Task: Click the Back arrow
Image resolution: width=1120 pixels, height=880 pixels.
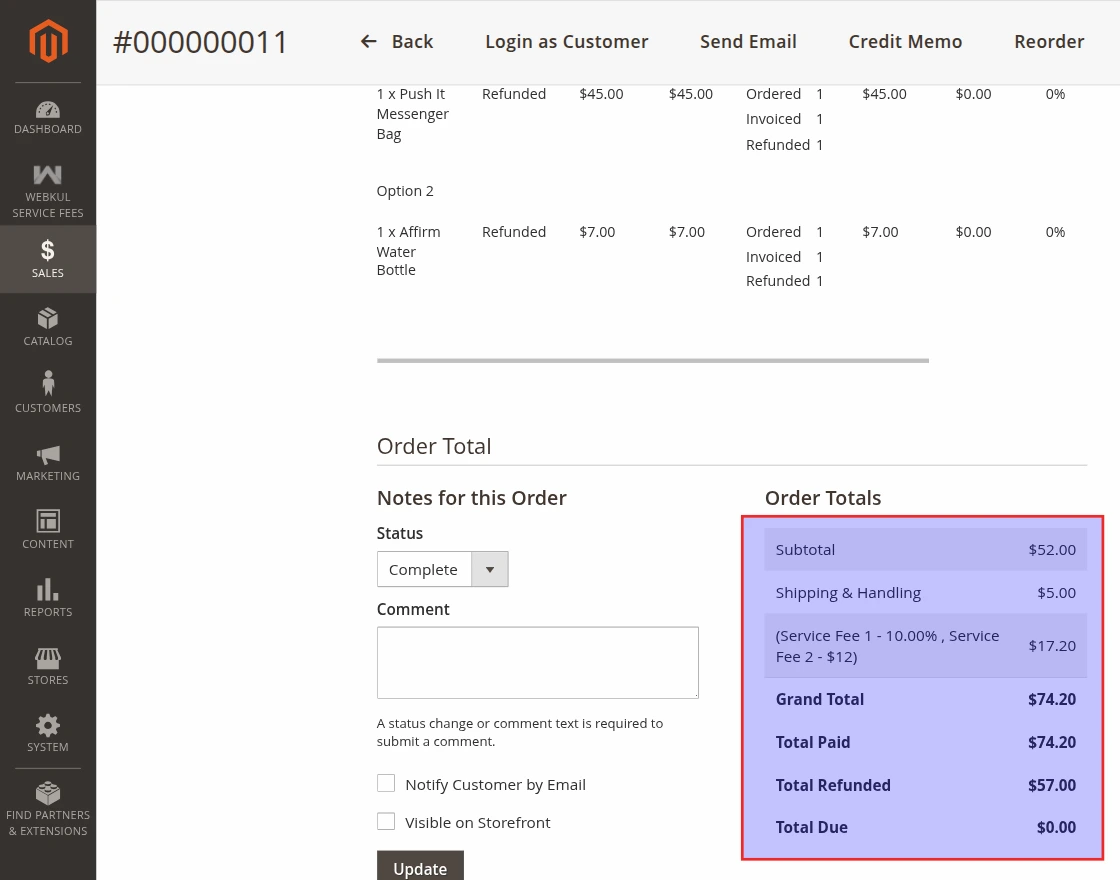Action: pyautogui.click(x=369, y=41)
